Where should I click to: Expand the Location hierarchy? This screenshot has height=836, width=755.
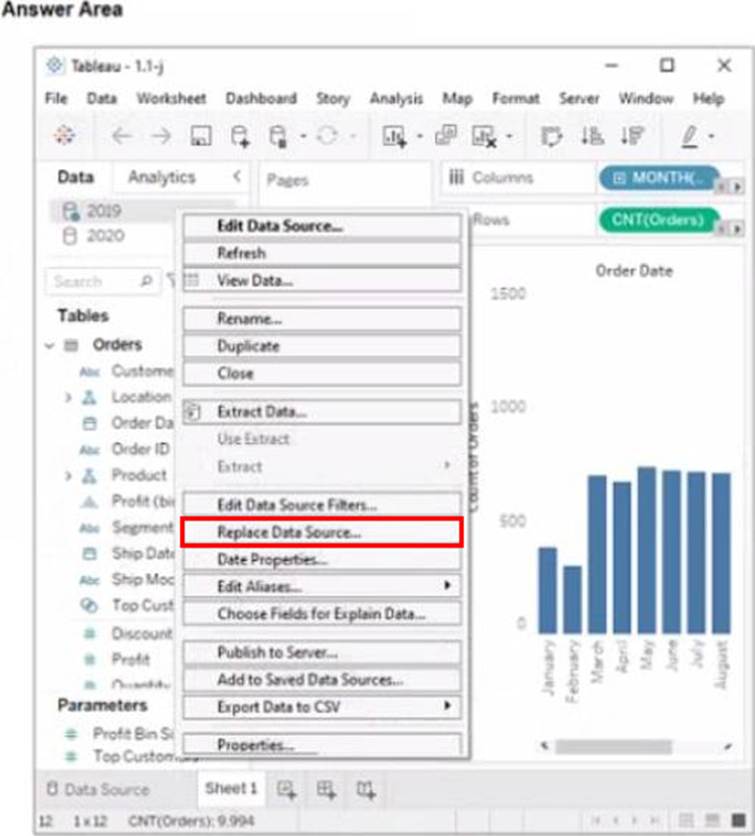[x=68, y=397]
